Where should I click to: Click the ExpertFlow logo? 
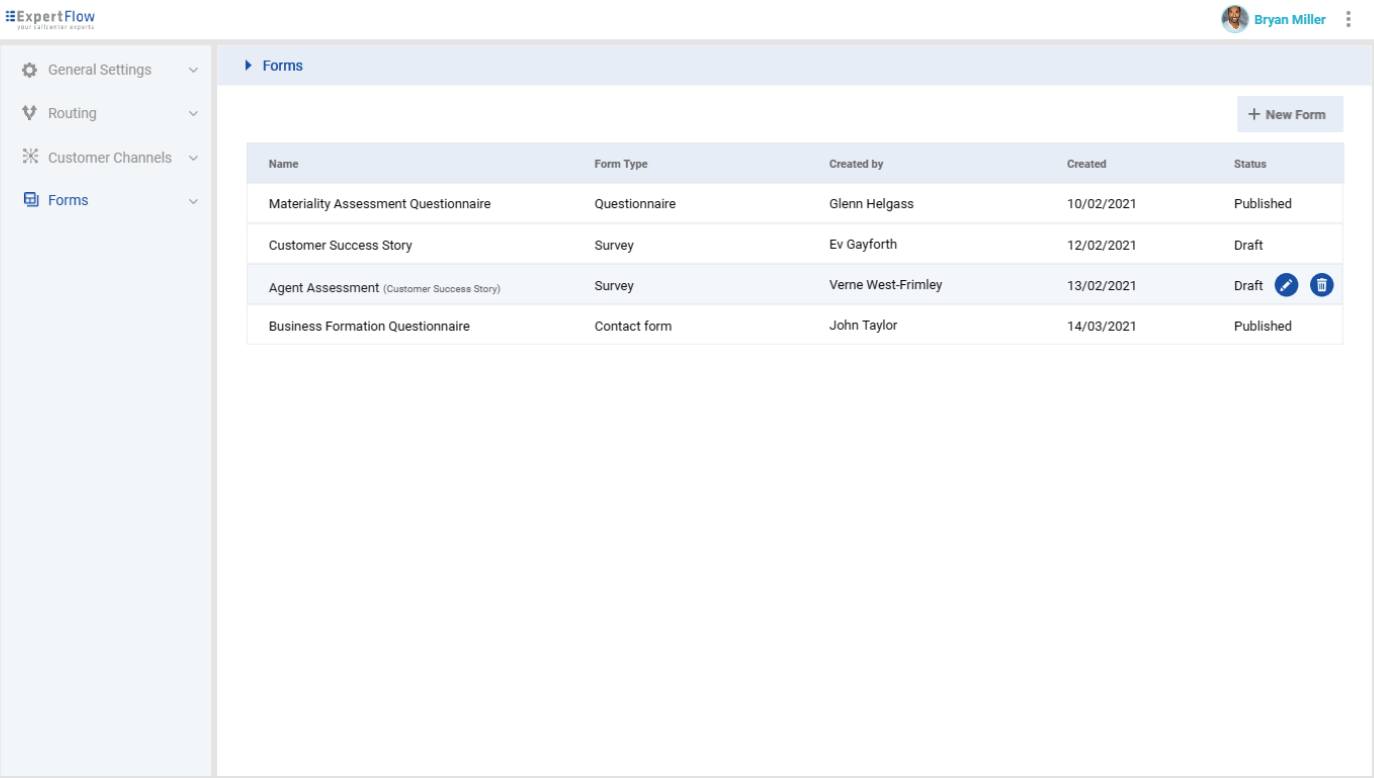click(50, 17)
